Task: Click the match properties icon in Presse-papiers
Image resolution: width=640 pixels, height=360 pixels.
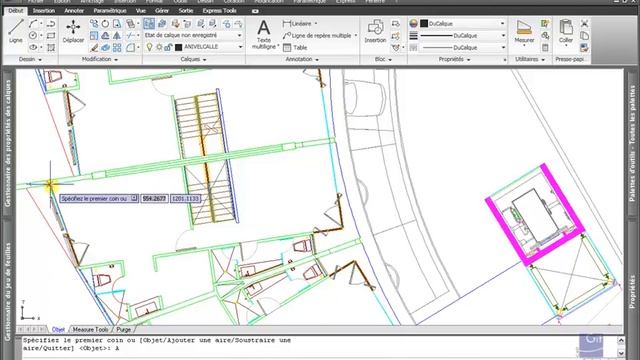Action: (x=584, y=48)
